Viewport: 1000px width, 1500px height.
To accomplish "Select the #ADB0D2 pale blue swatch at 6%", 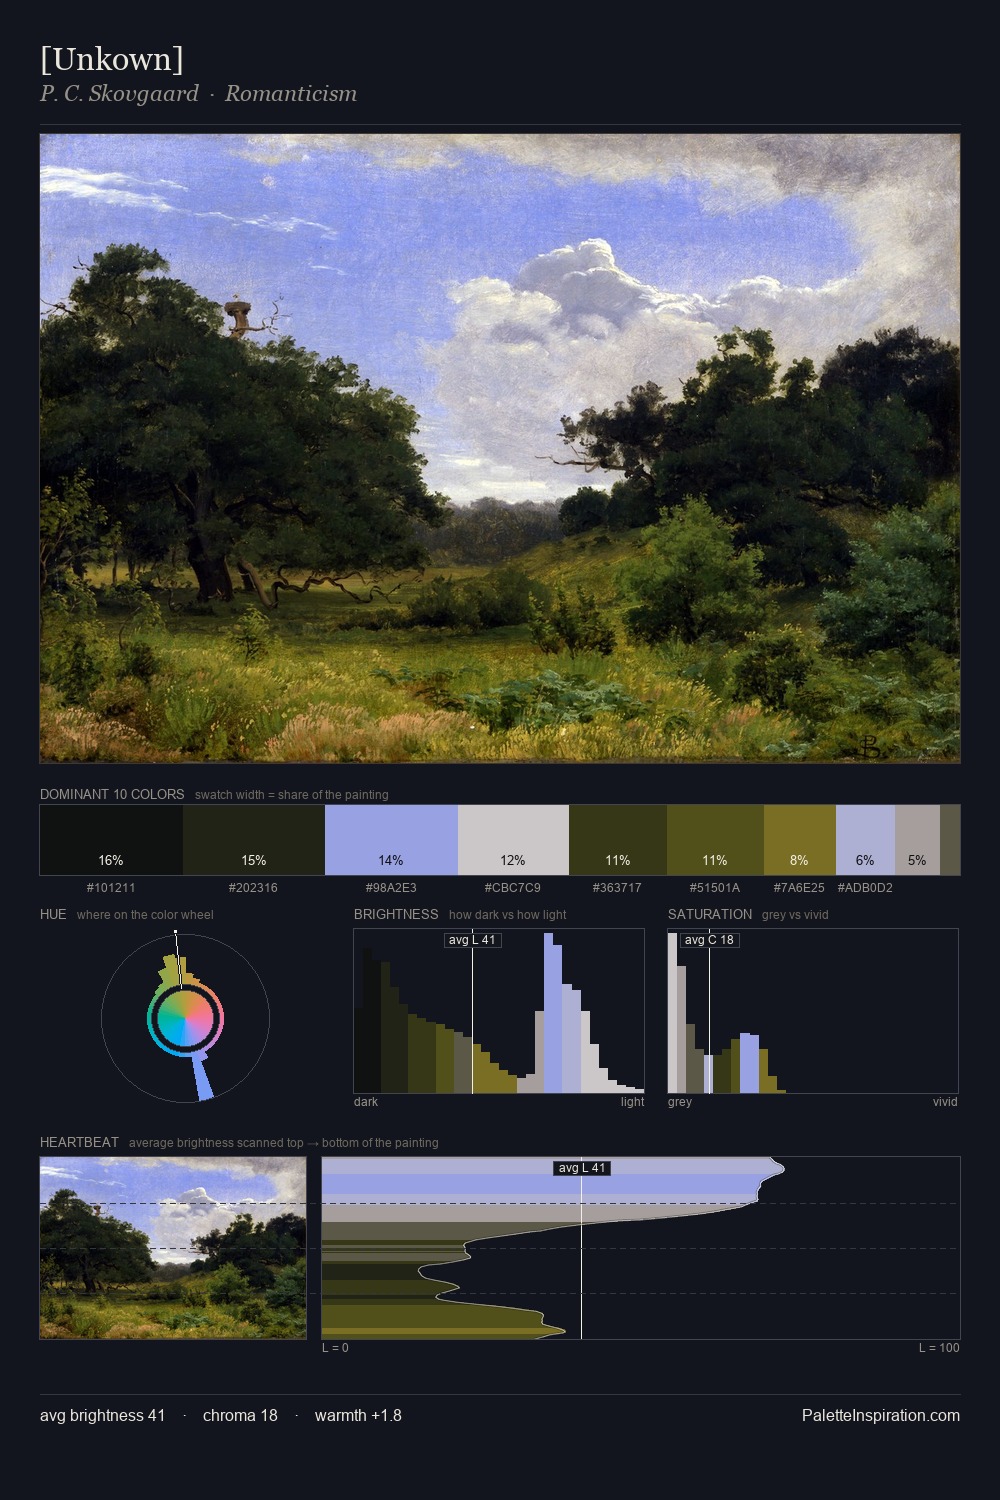I will pyautogui.click(x=865, y=840).
